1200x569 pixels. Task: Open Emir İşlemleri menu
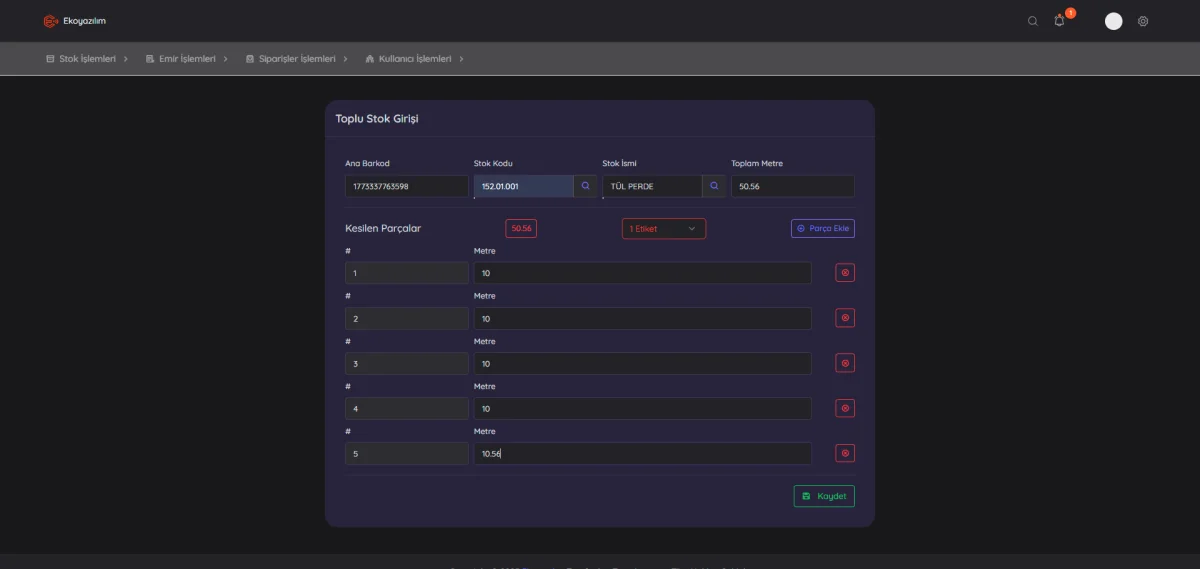tap(187, 59)
